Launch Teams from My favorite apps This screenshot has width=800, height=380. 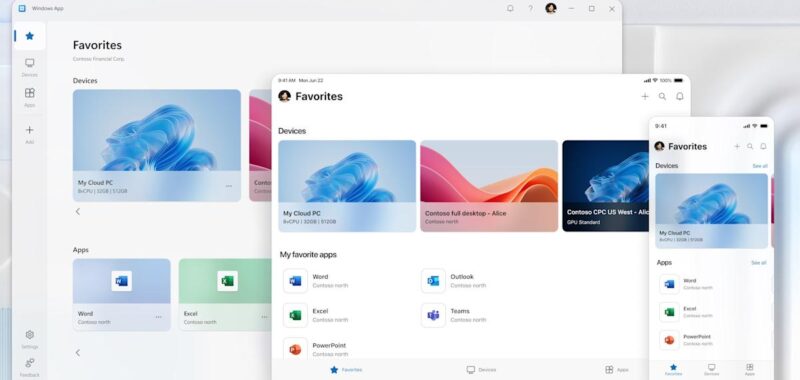[x=454, y=315]
